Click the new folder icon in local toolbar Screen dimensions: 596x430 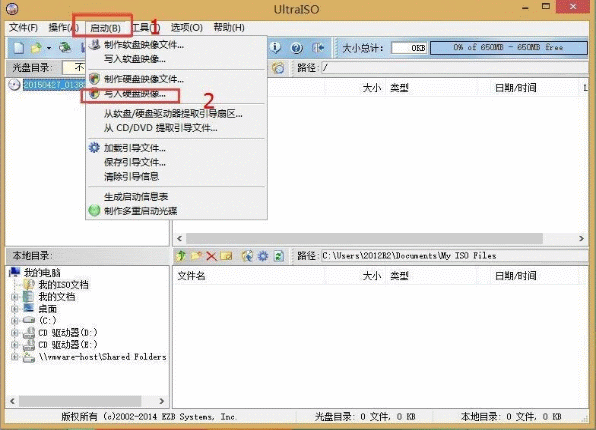click(196, 255)
